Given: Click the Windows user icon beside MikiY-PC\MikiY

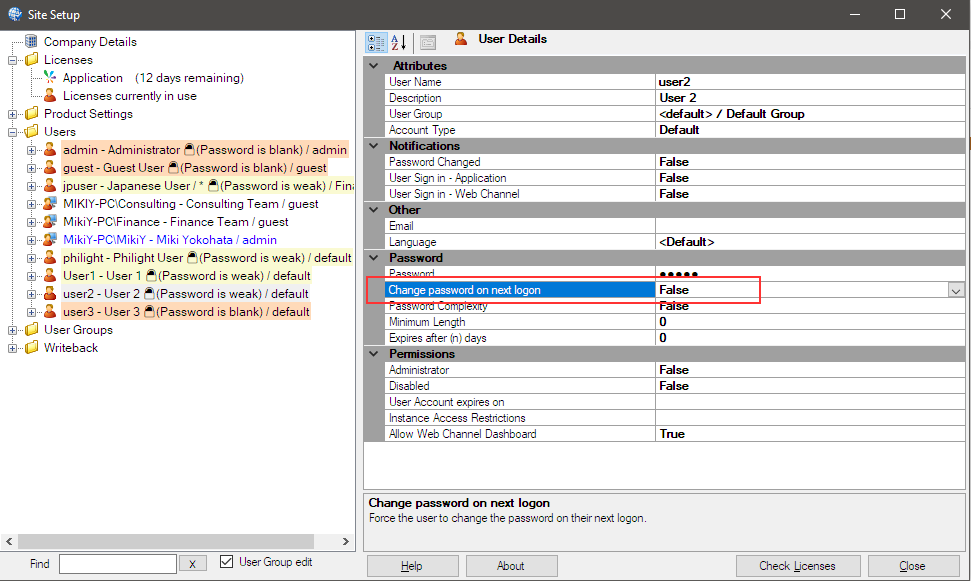Looking at the screenshot, I should tap(50, 239).
